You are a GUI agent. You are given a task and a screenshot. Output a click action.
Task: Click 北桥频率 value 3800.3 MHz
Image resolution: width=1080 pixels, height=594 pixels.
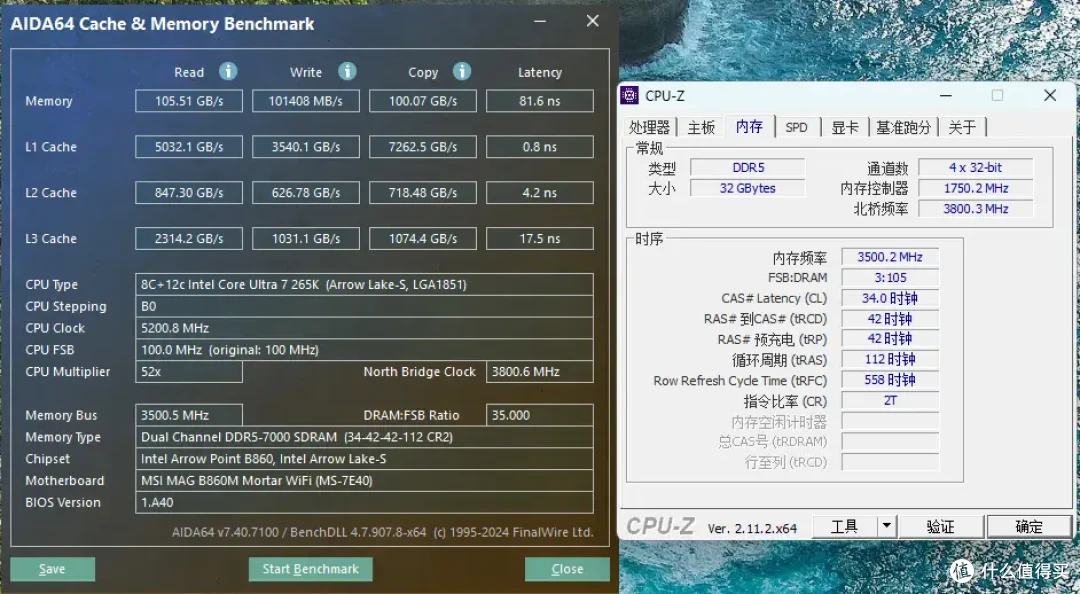click(x=976, y=209)
